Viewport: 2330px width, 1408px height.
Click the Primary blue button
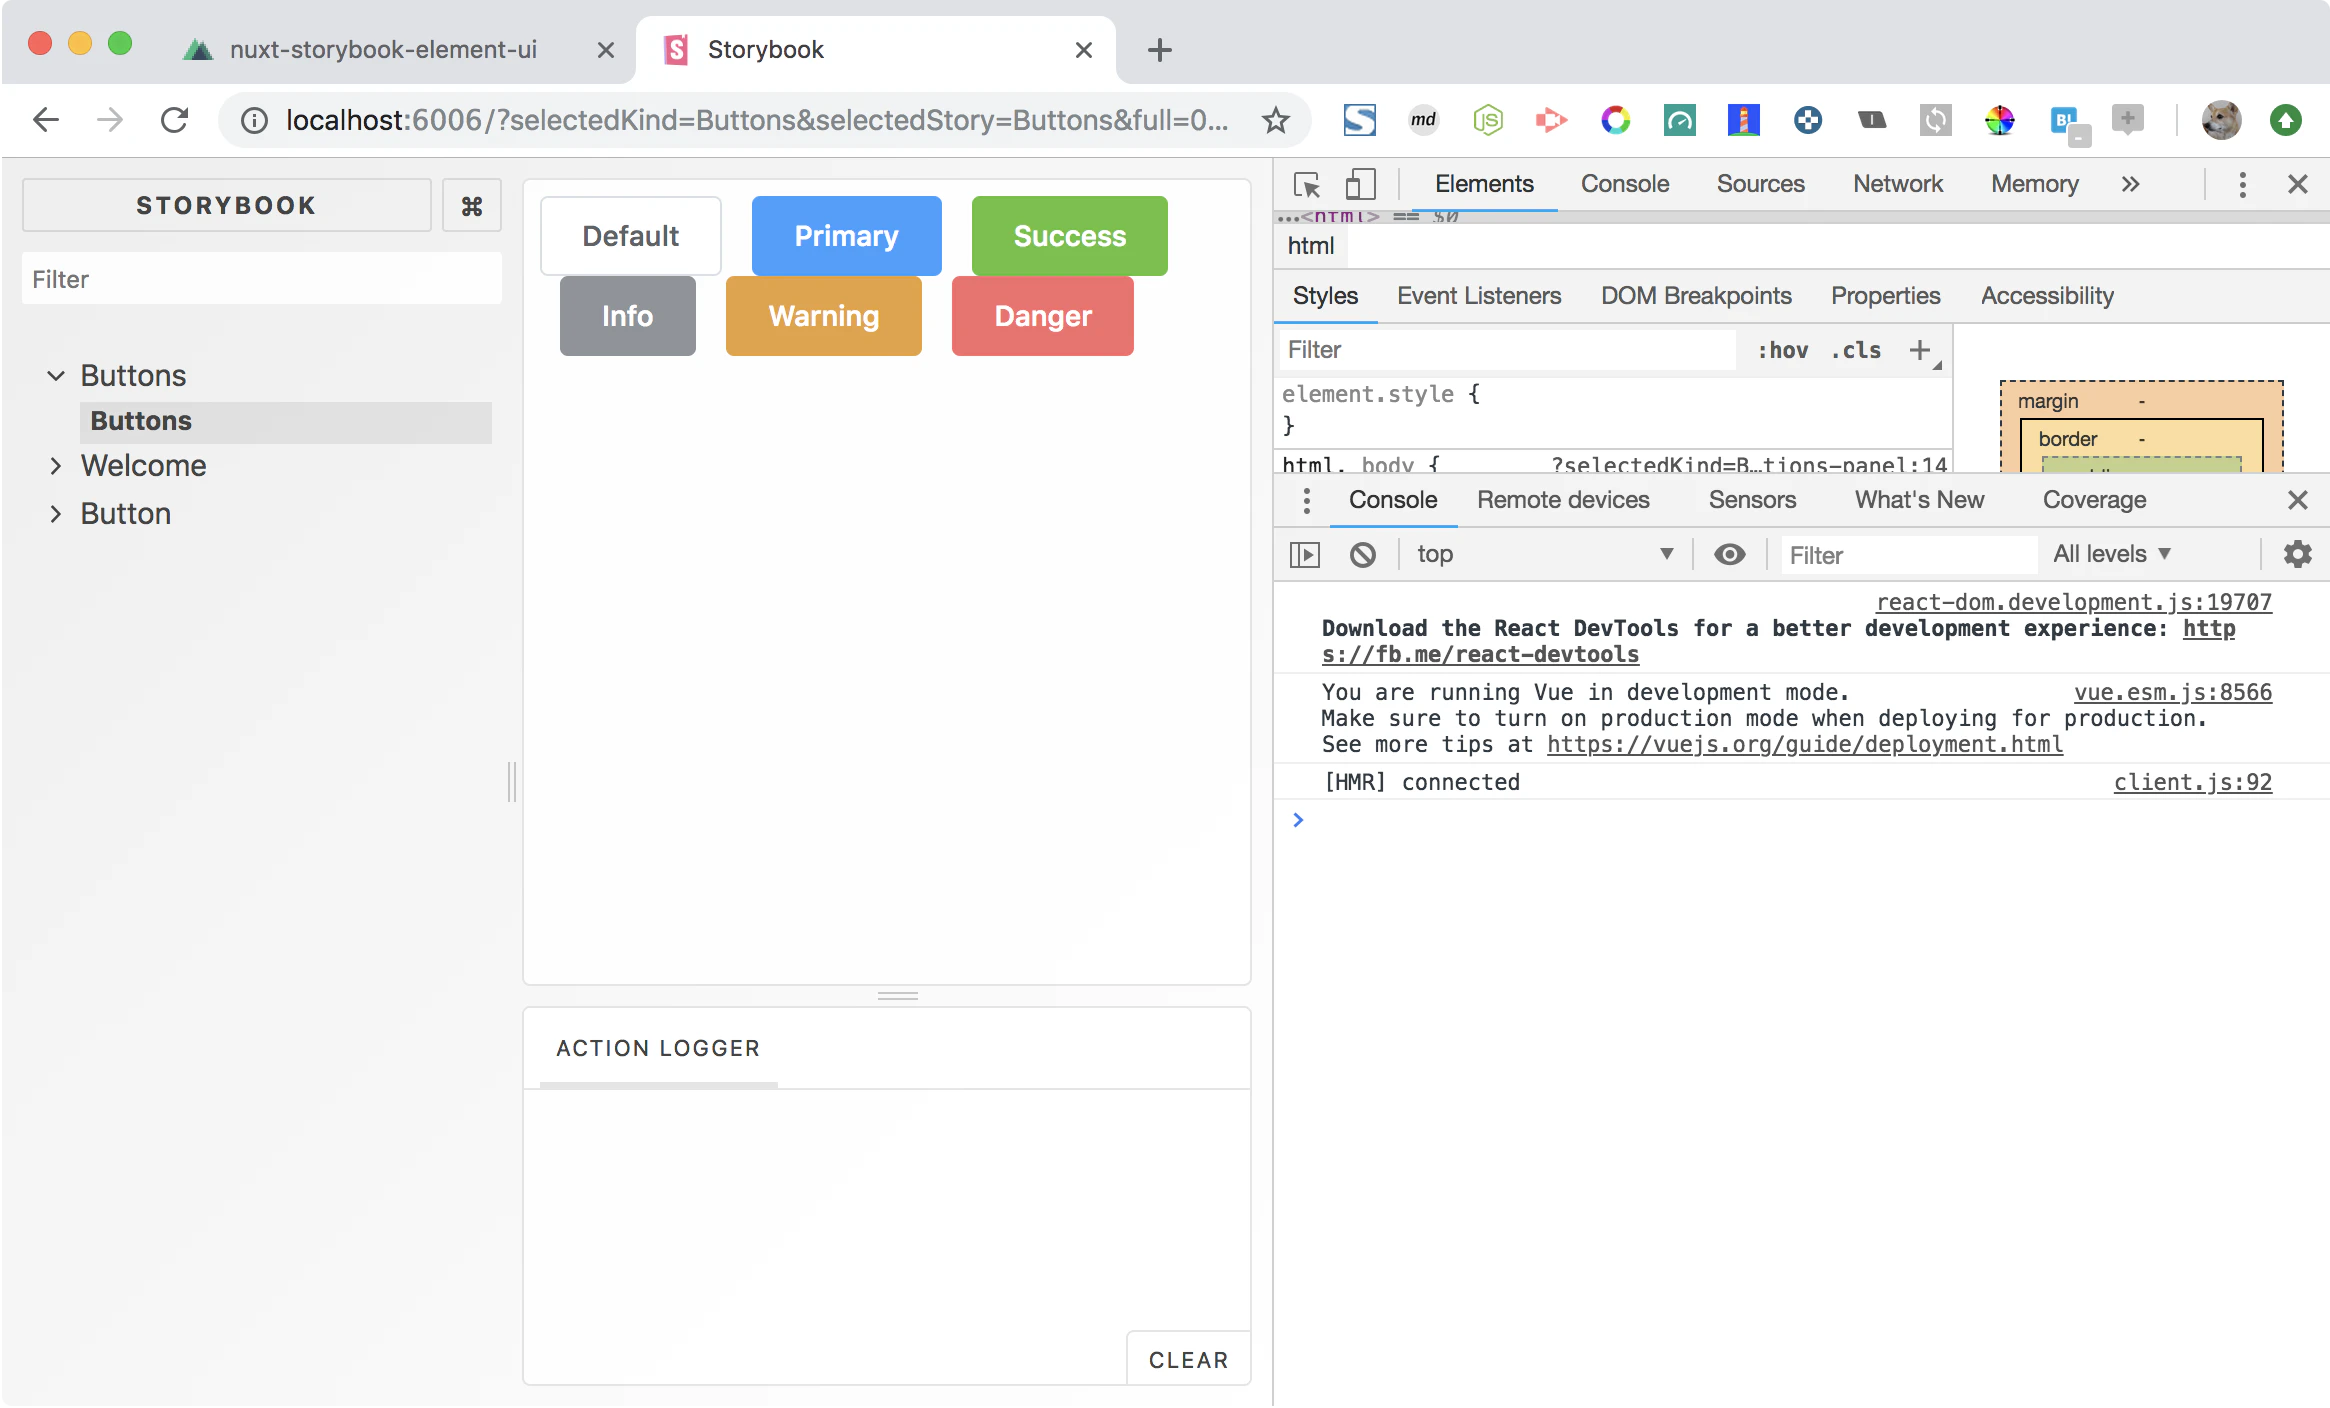click(x=846, y=236)
